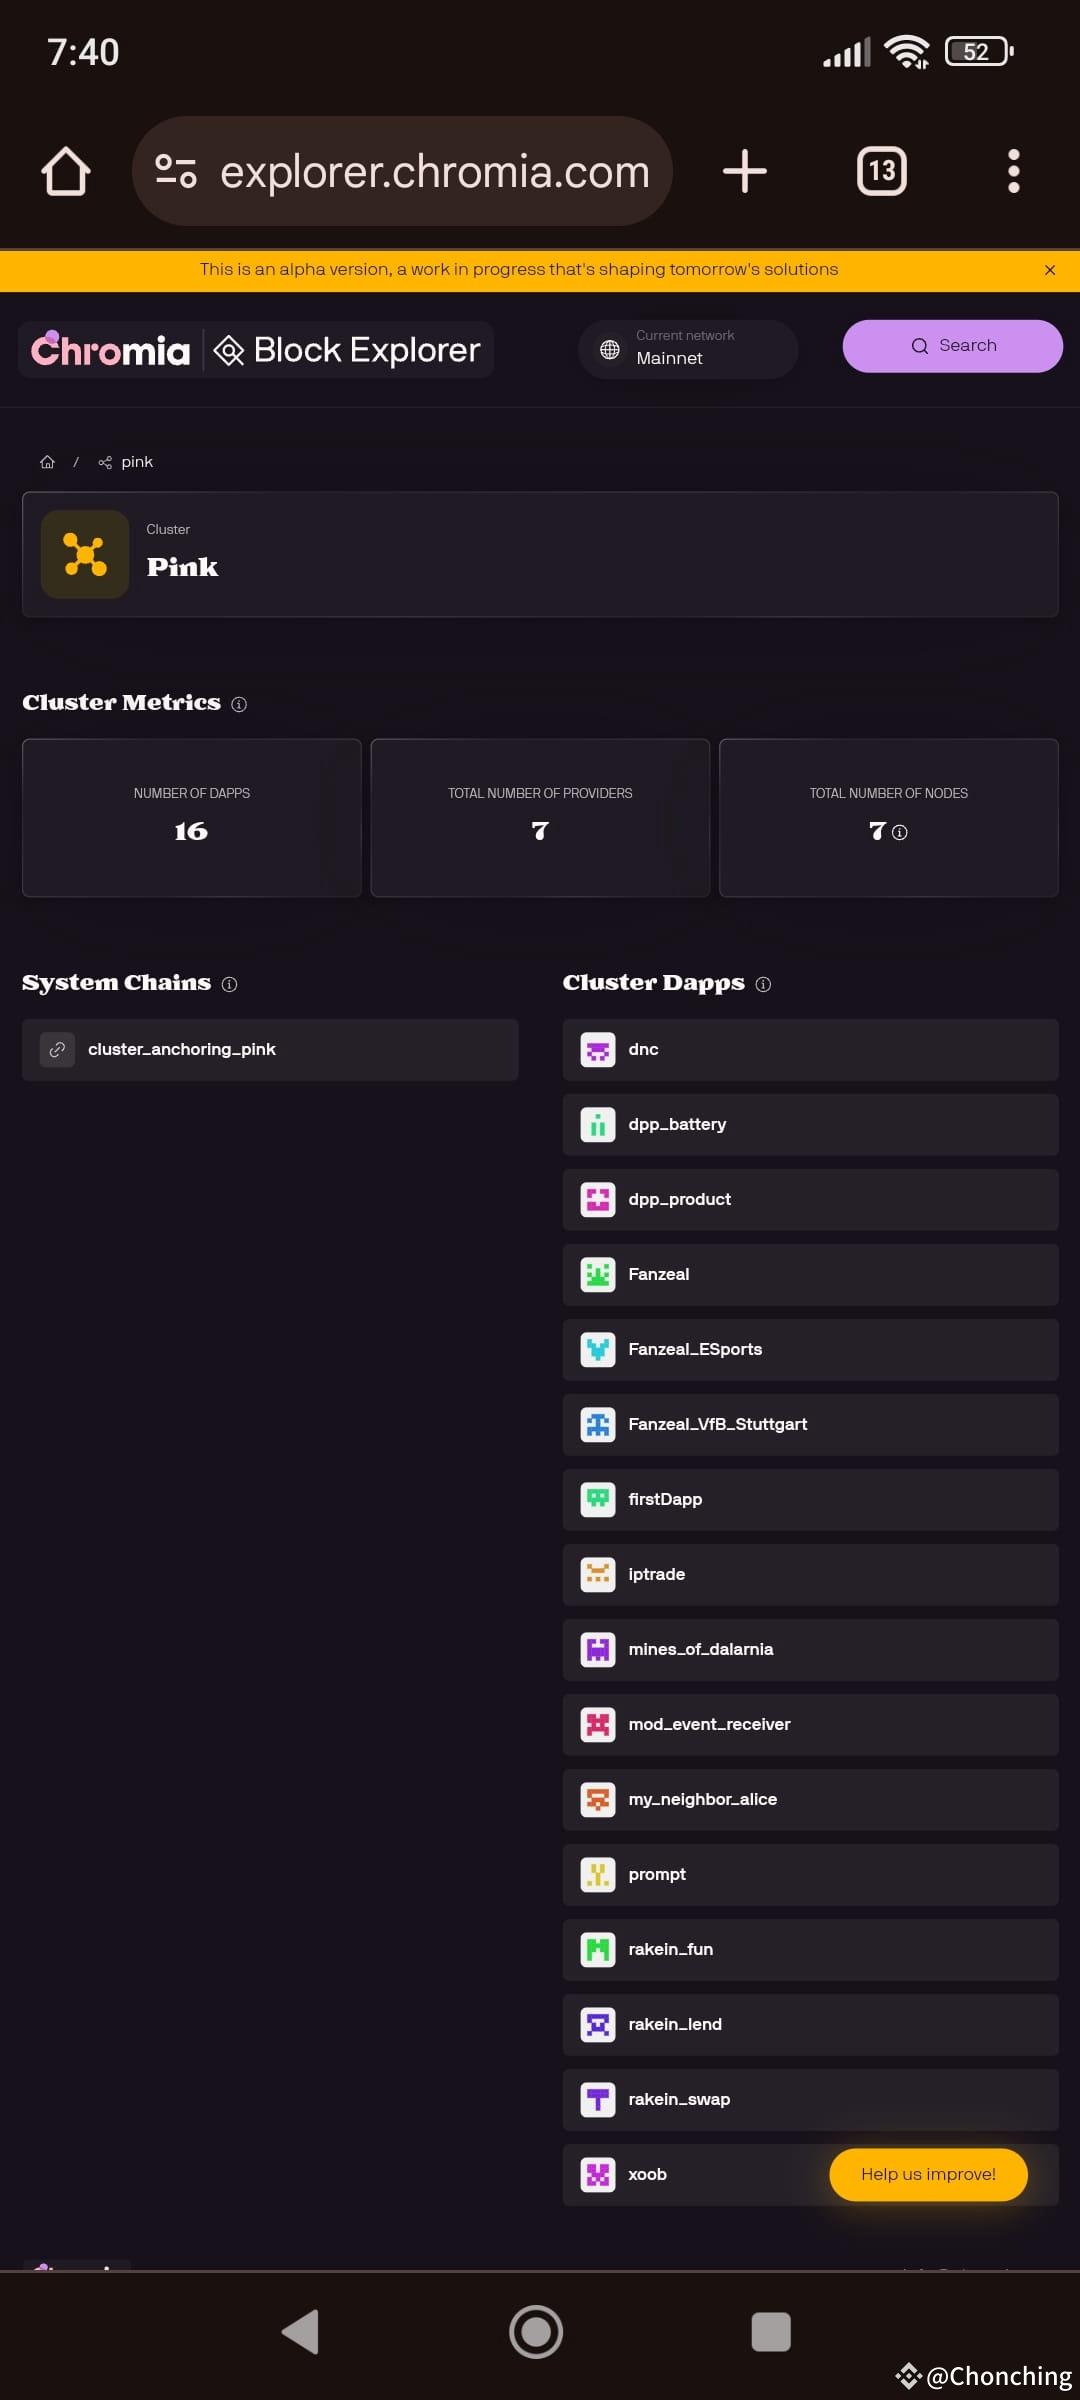Open a new browser tab with plus icon

pos(745,171)
